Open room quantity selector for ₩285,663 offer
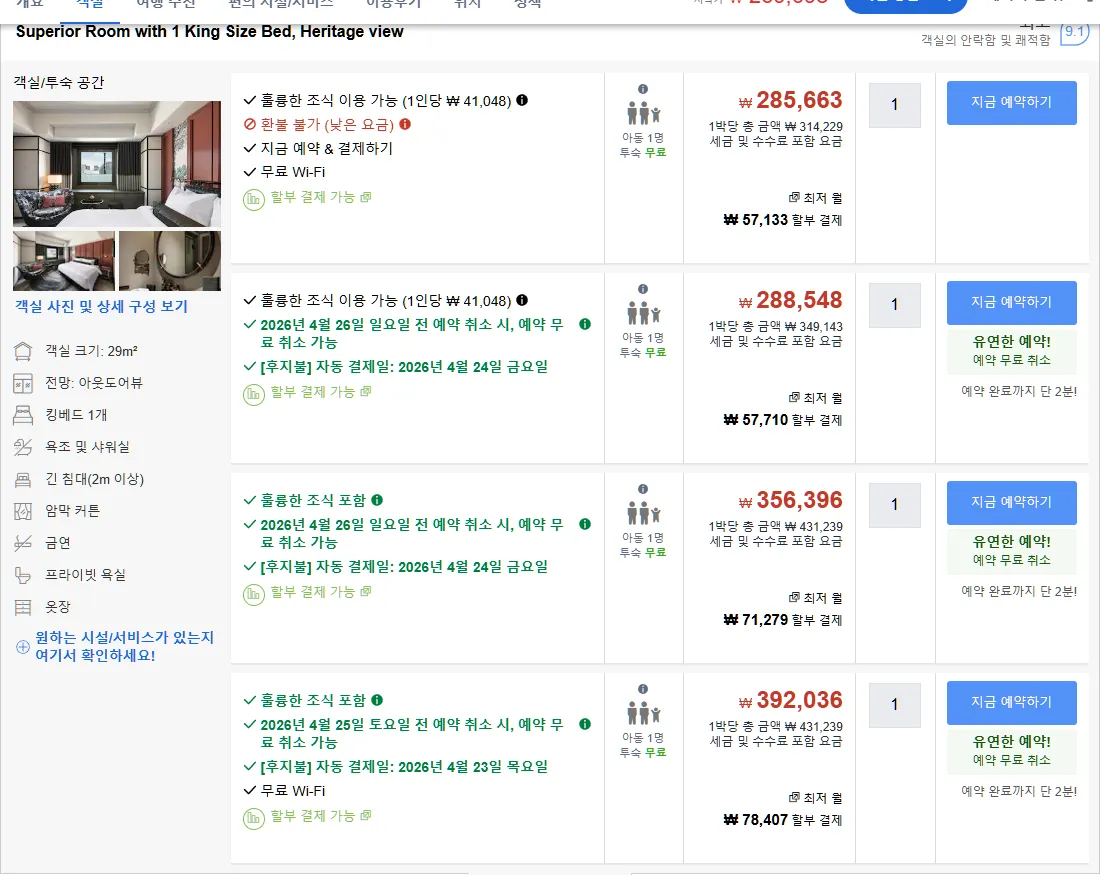This screenshot has height=875, width=1100. pos(894,105)
